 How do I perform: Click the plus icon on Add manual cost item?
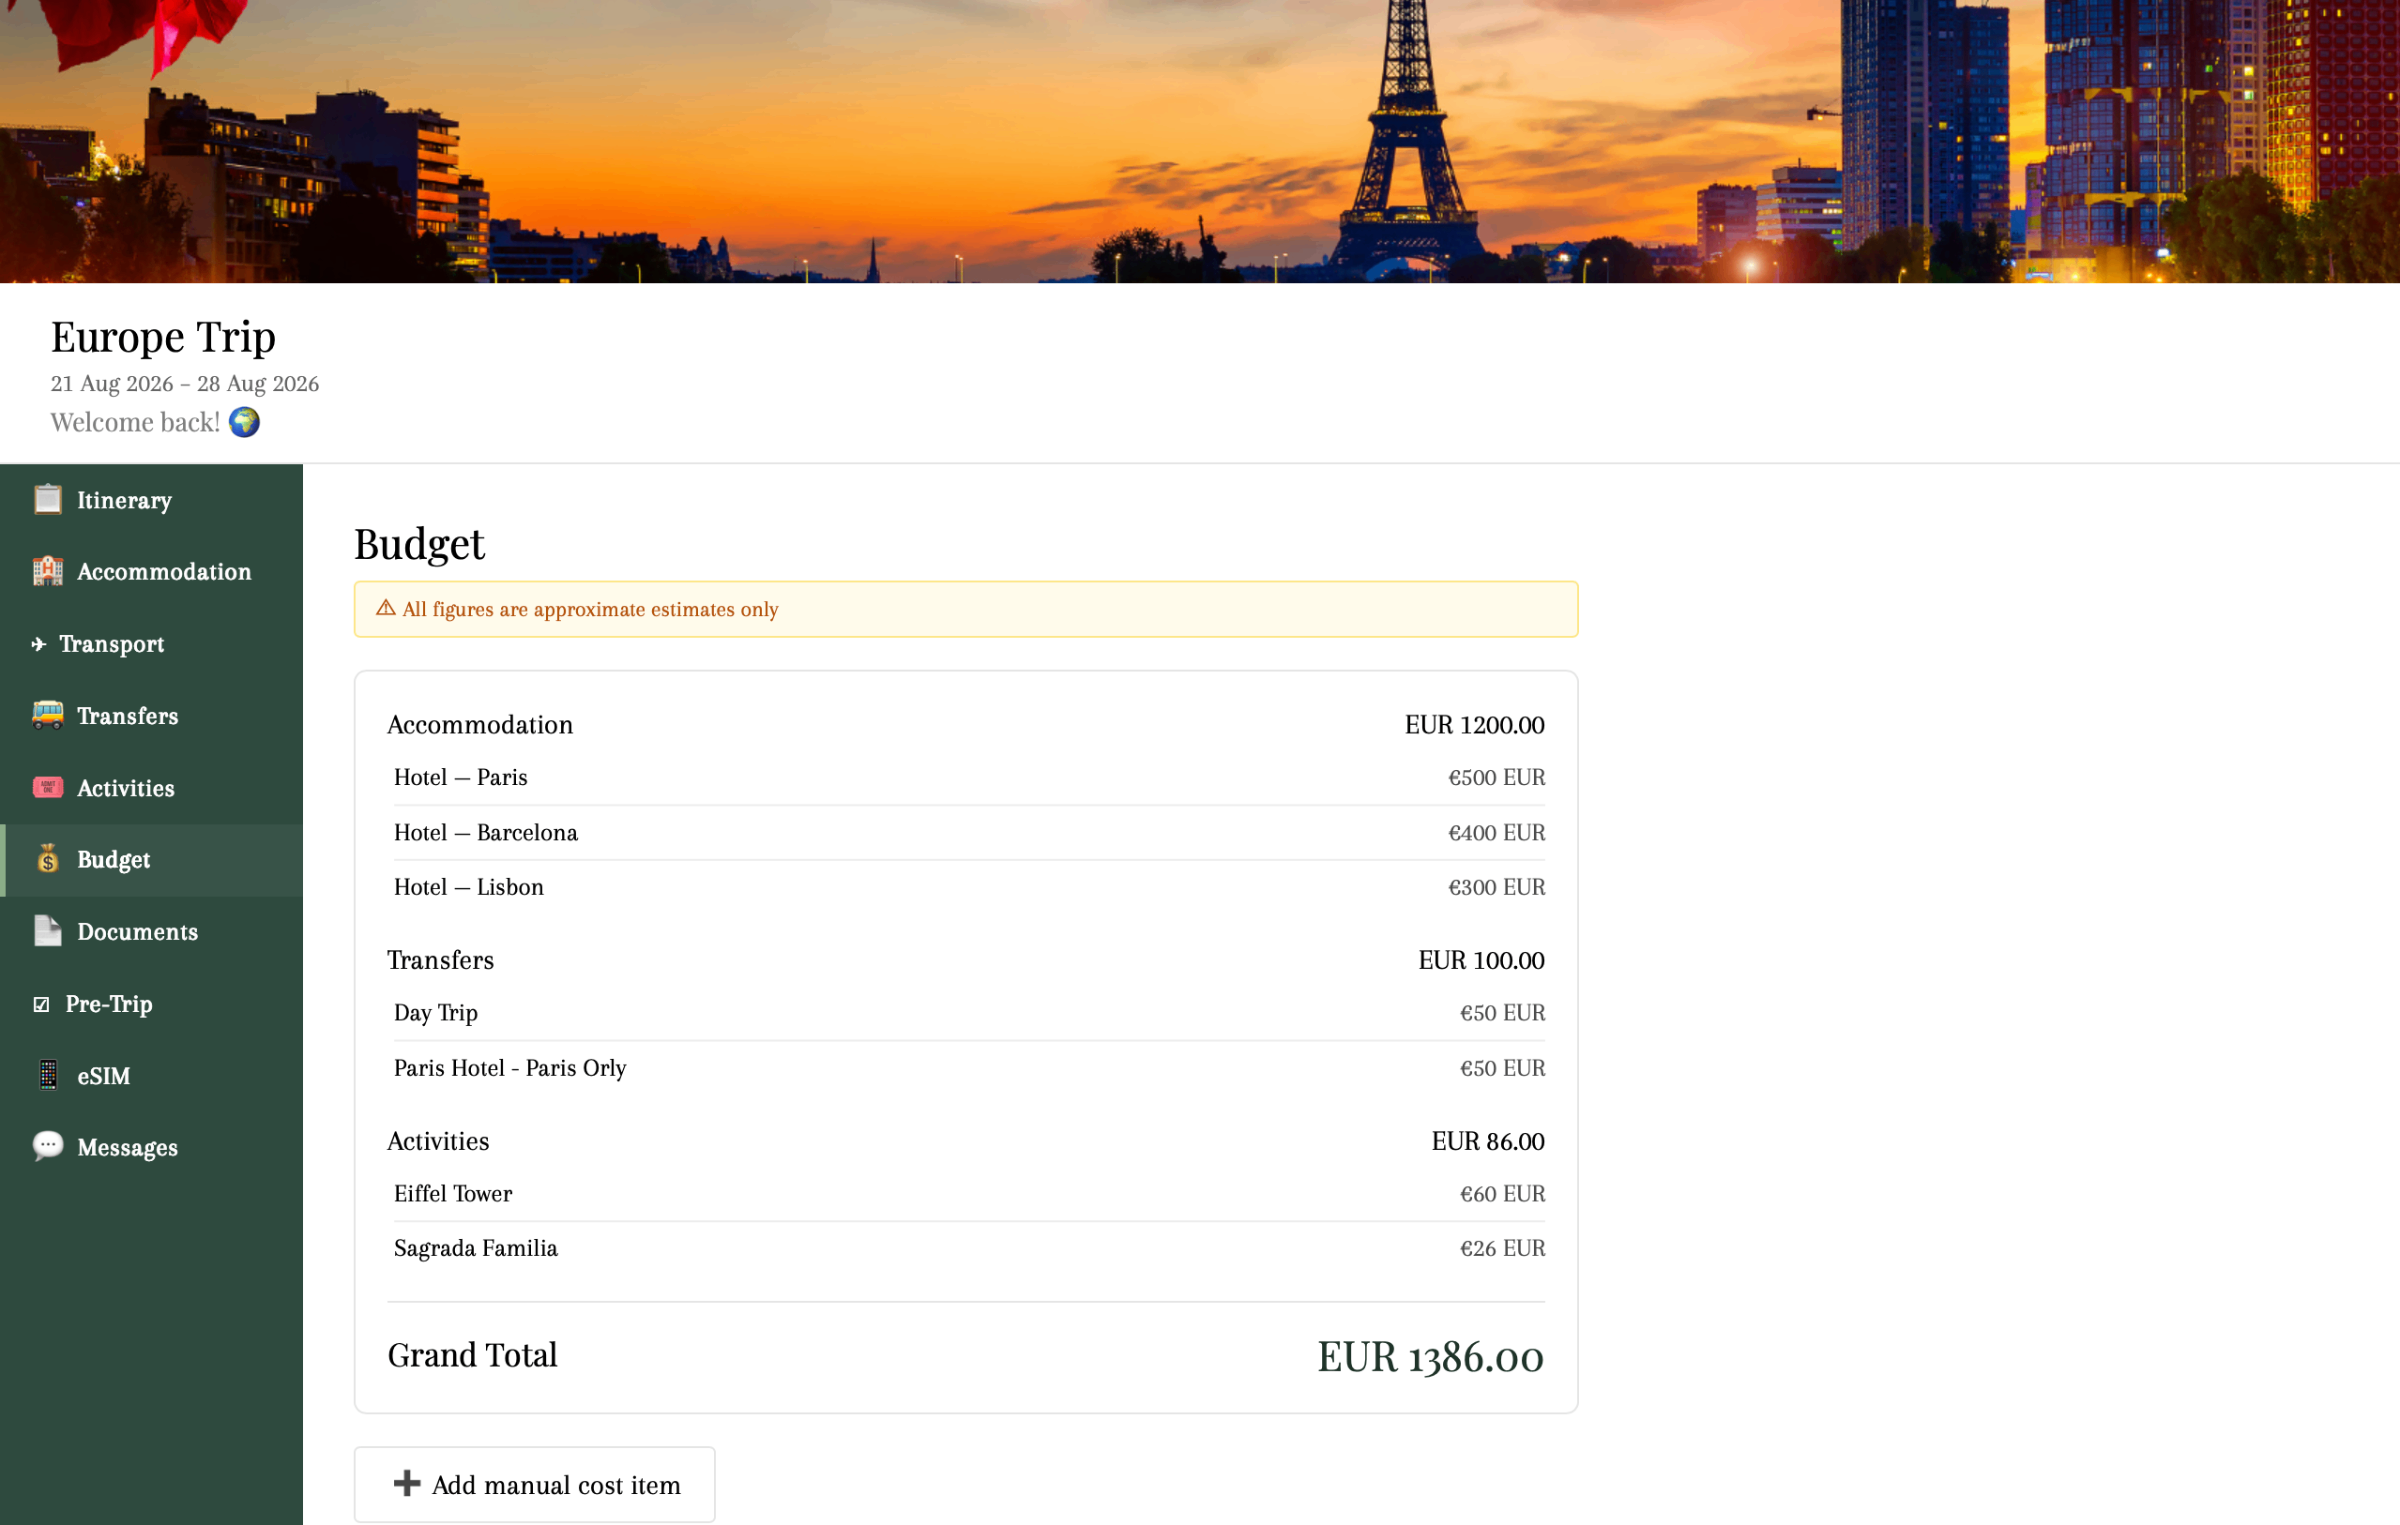pyautogui.click(x=407, y=1483)
